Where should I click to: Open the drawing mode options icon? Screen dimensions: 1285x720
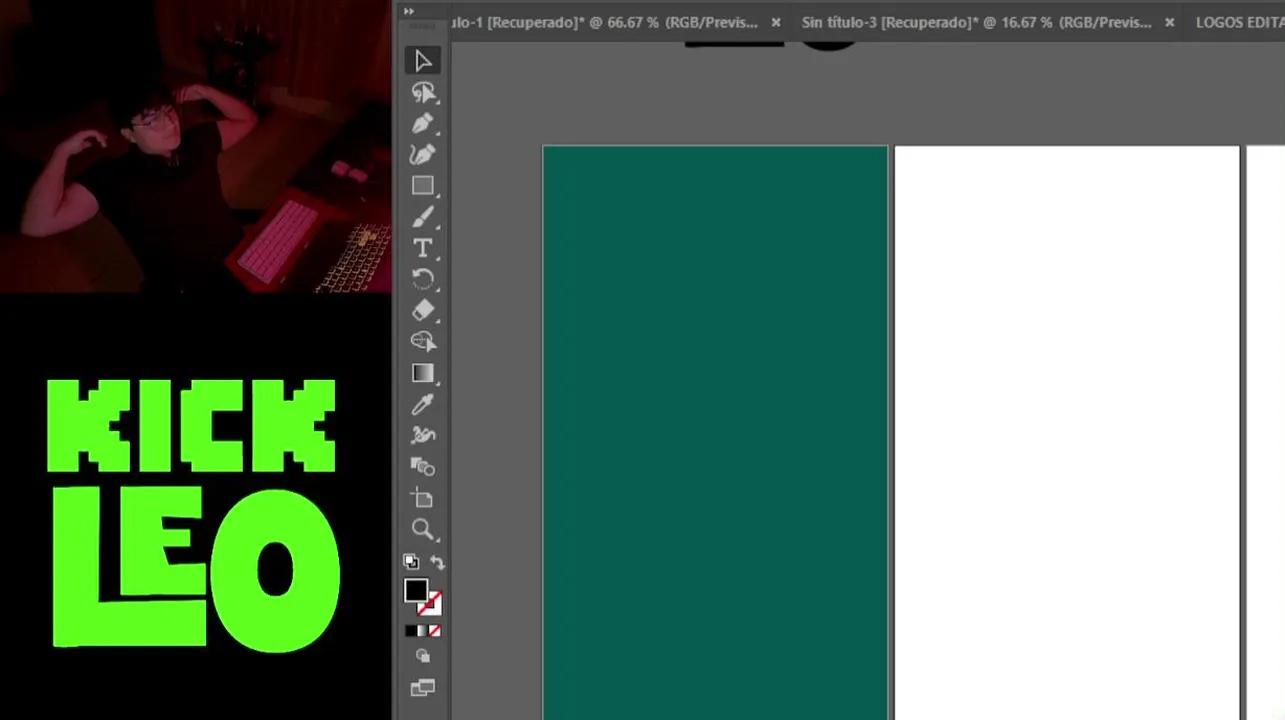click(423, 656)
